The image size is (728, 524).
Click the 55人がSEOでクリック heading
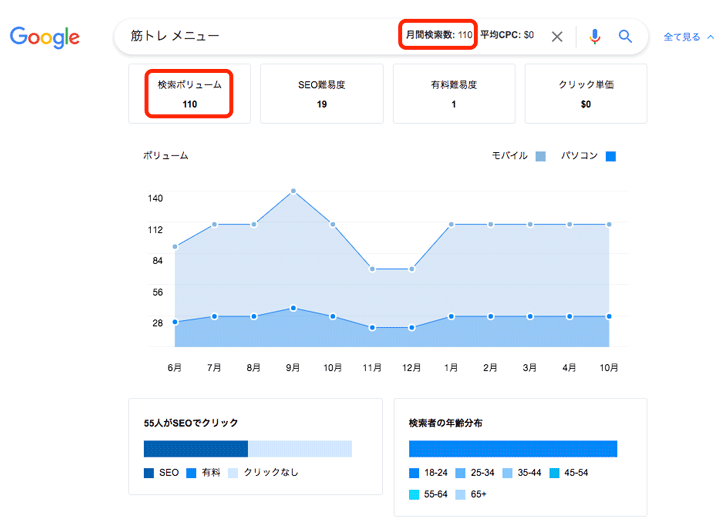tap(191, 423)
